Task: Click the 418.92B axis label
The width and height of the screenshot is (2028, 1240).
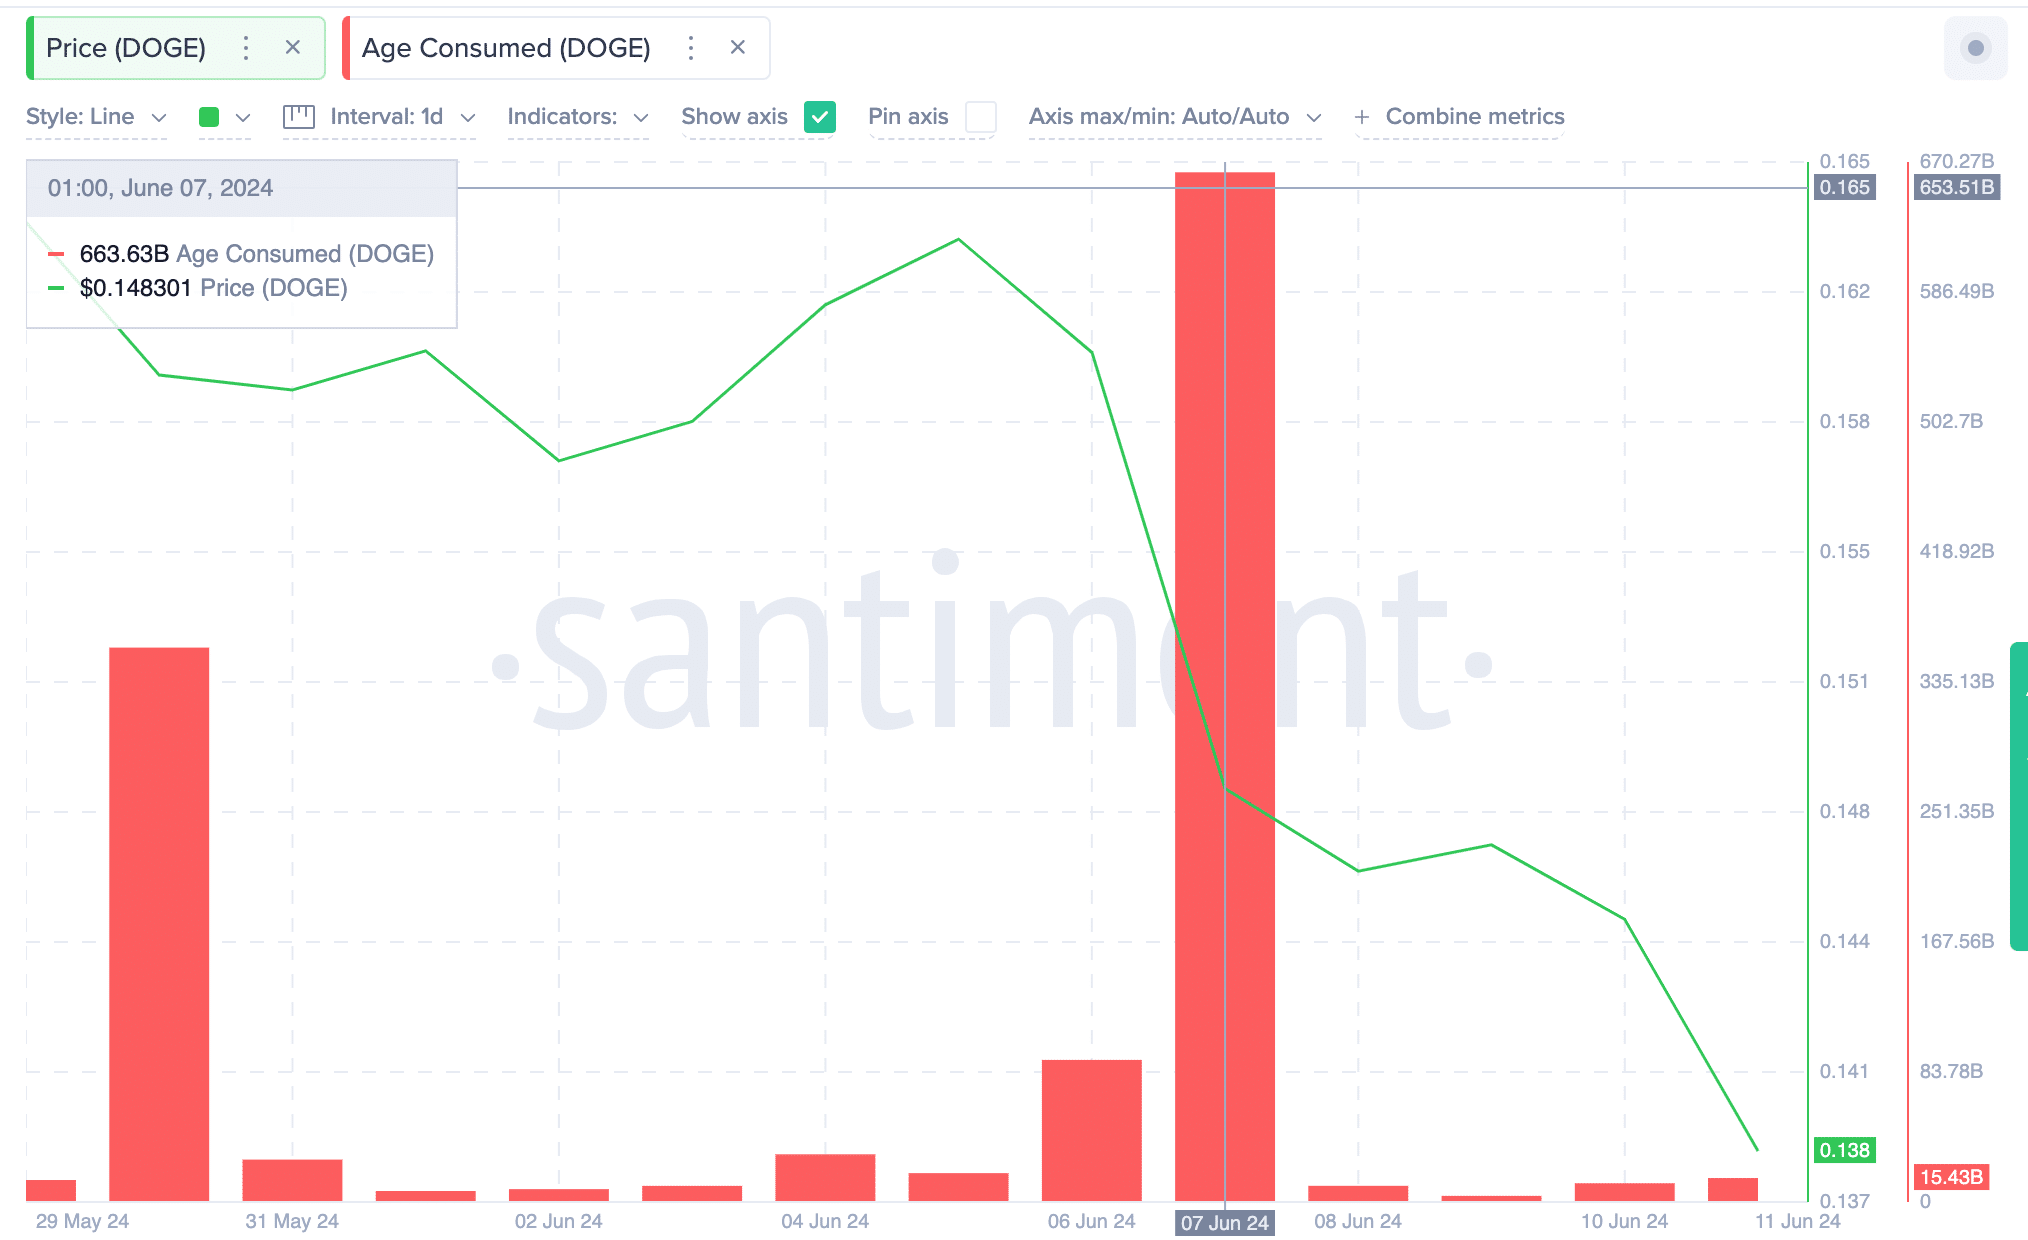Action: [x=1957, y=551]
